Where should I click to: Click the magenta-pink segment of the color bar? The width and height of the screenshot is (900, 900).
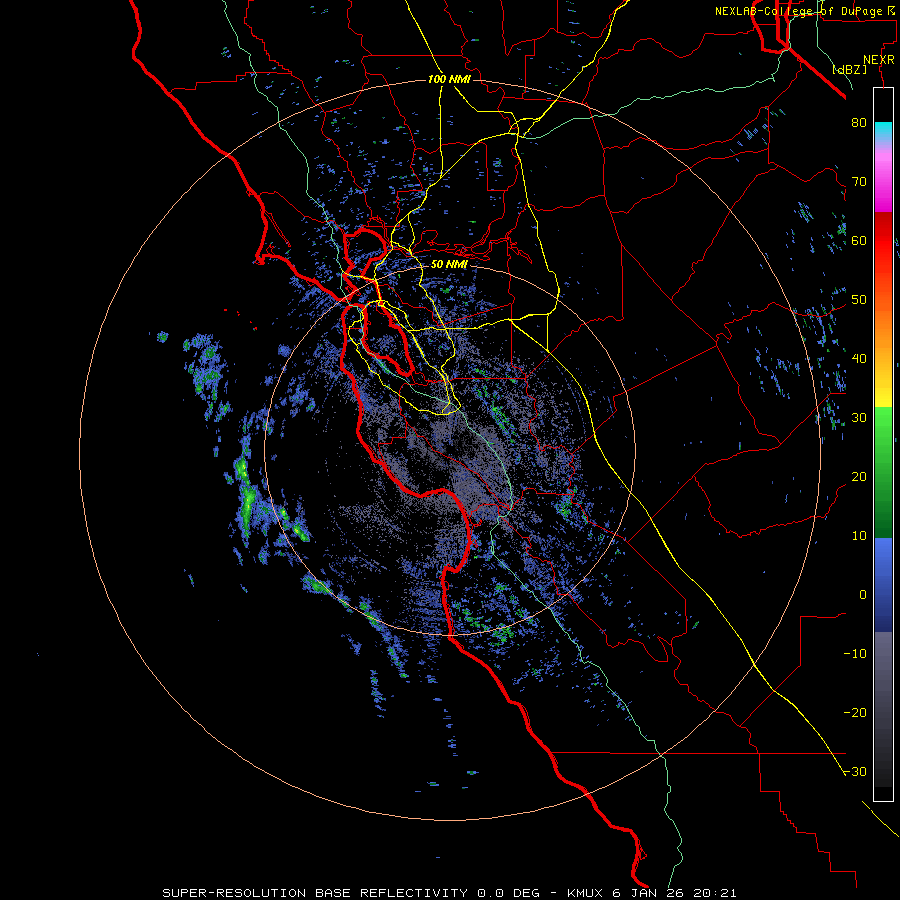[883, 175]
